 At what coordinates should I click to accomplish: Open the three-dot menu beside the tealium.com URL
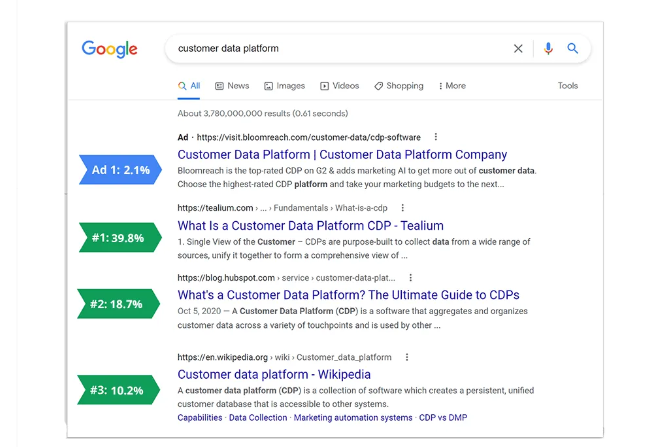tap(402, 208)
